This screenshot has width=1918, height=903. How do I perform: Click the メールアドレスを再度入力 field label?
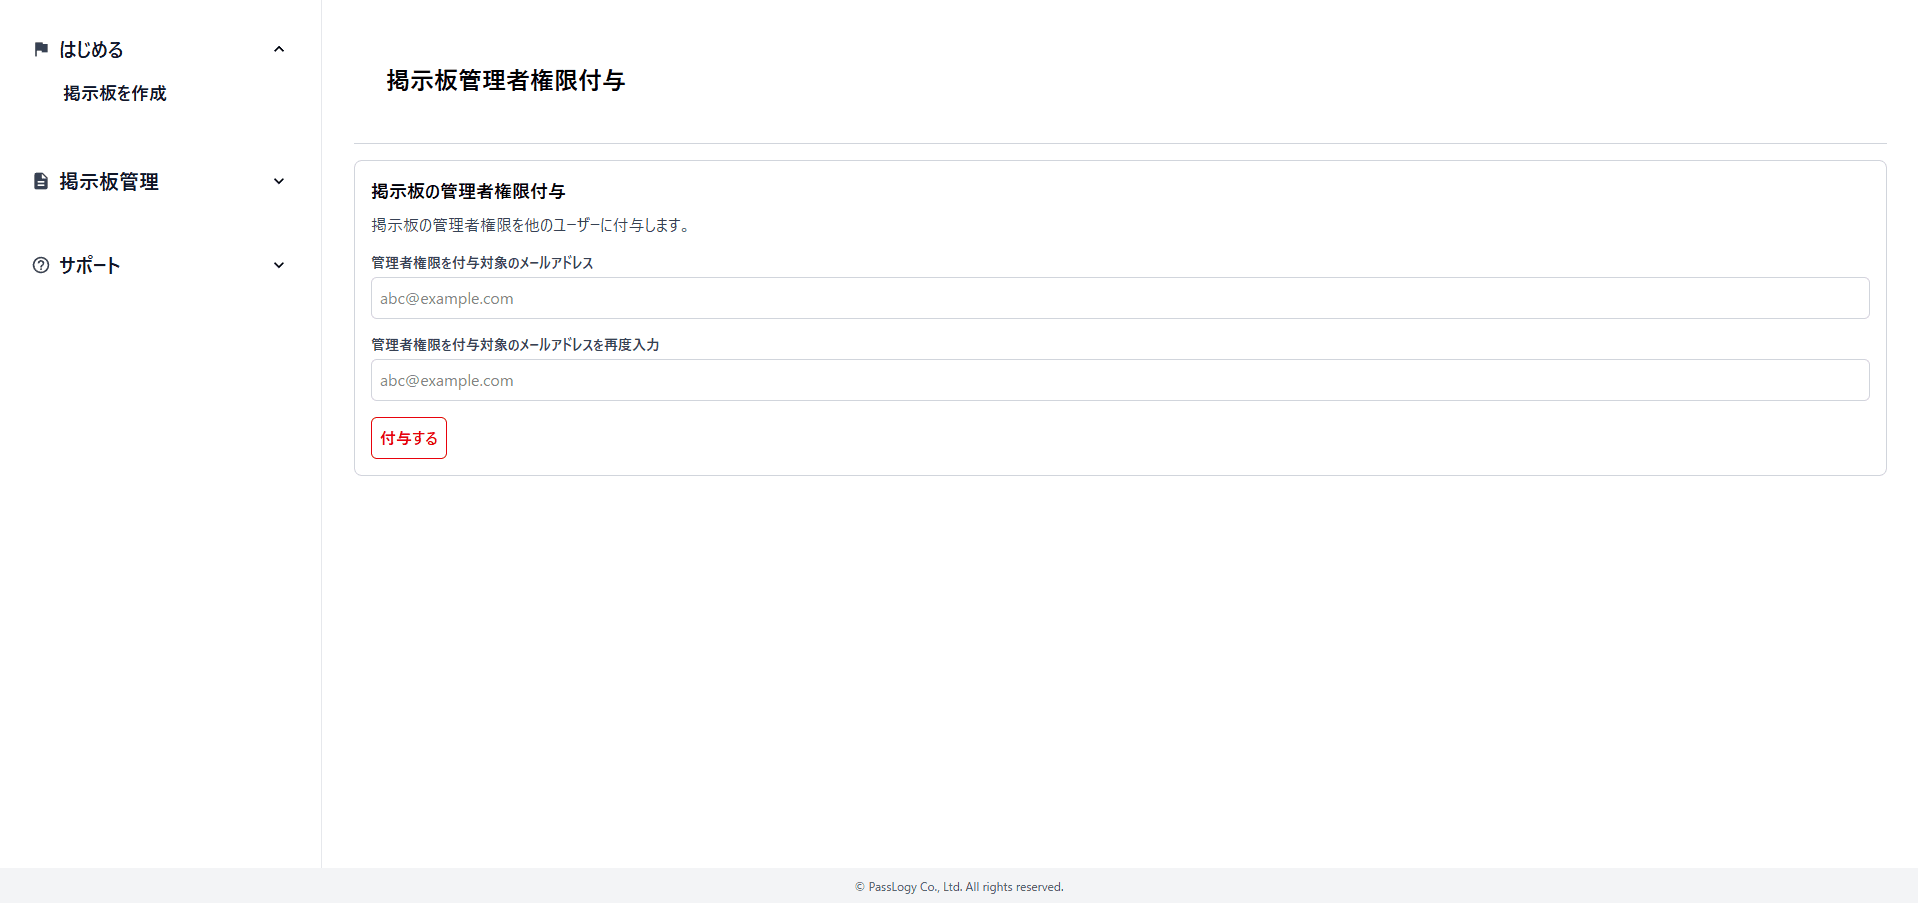click(515, 345)
